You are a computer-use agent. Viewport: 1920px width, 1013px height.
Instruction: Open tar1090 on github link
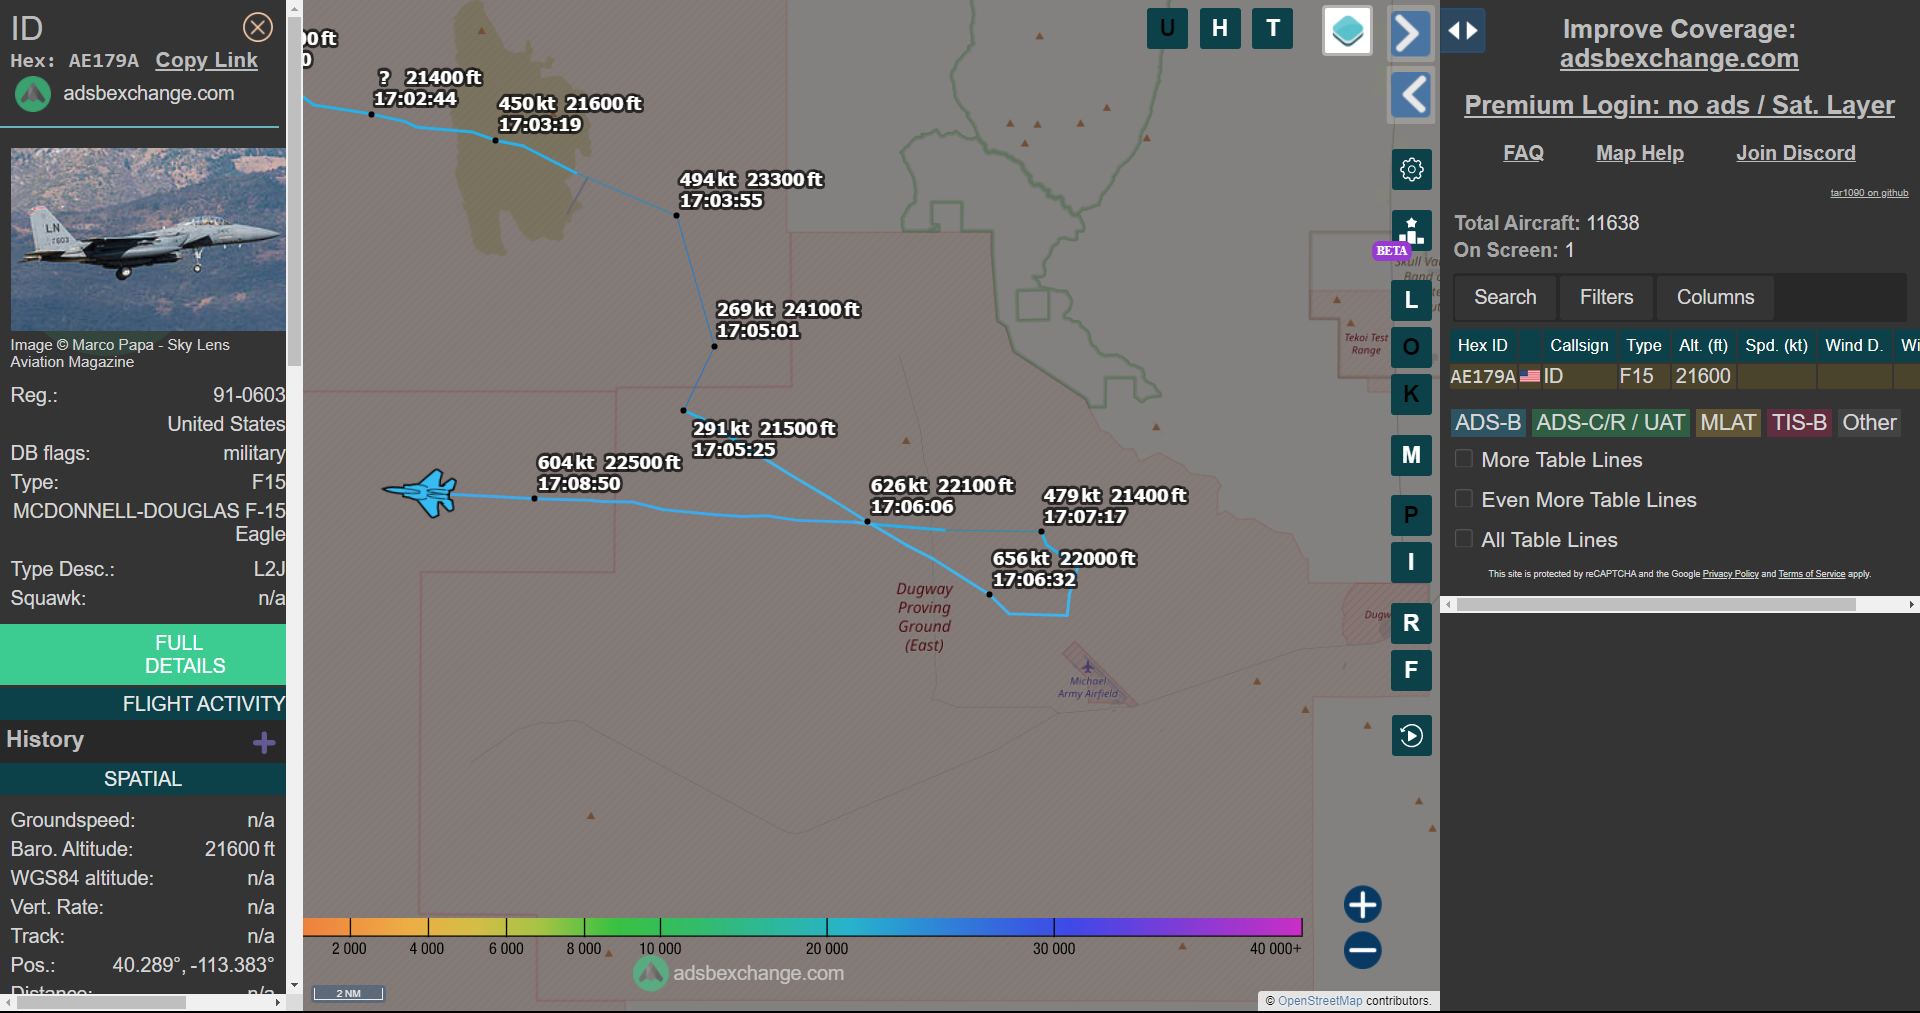coord(1869,193)
